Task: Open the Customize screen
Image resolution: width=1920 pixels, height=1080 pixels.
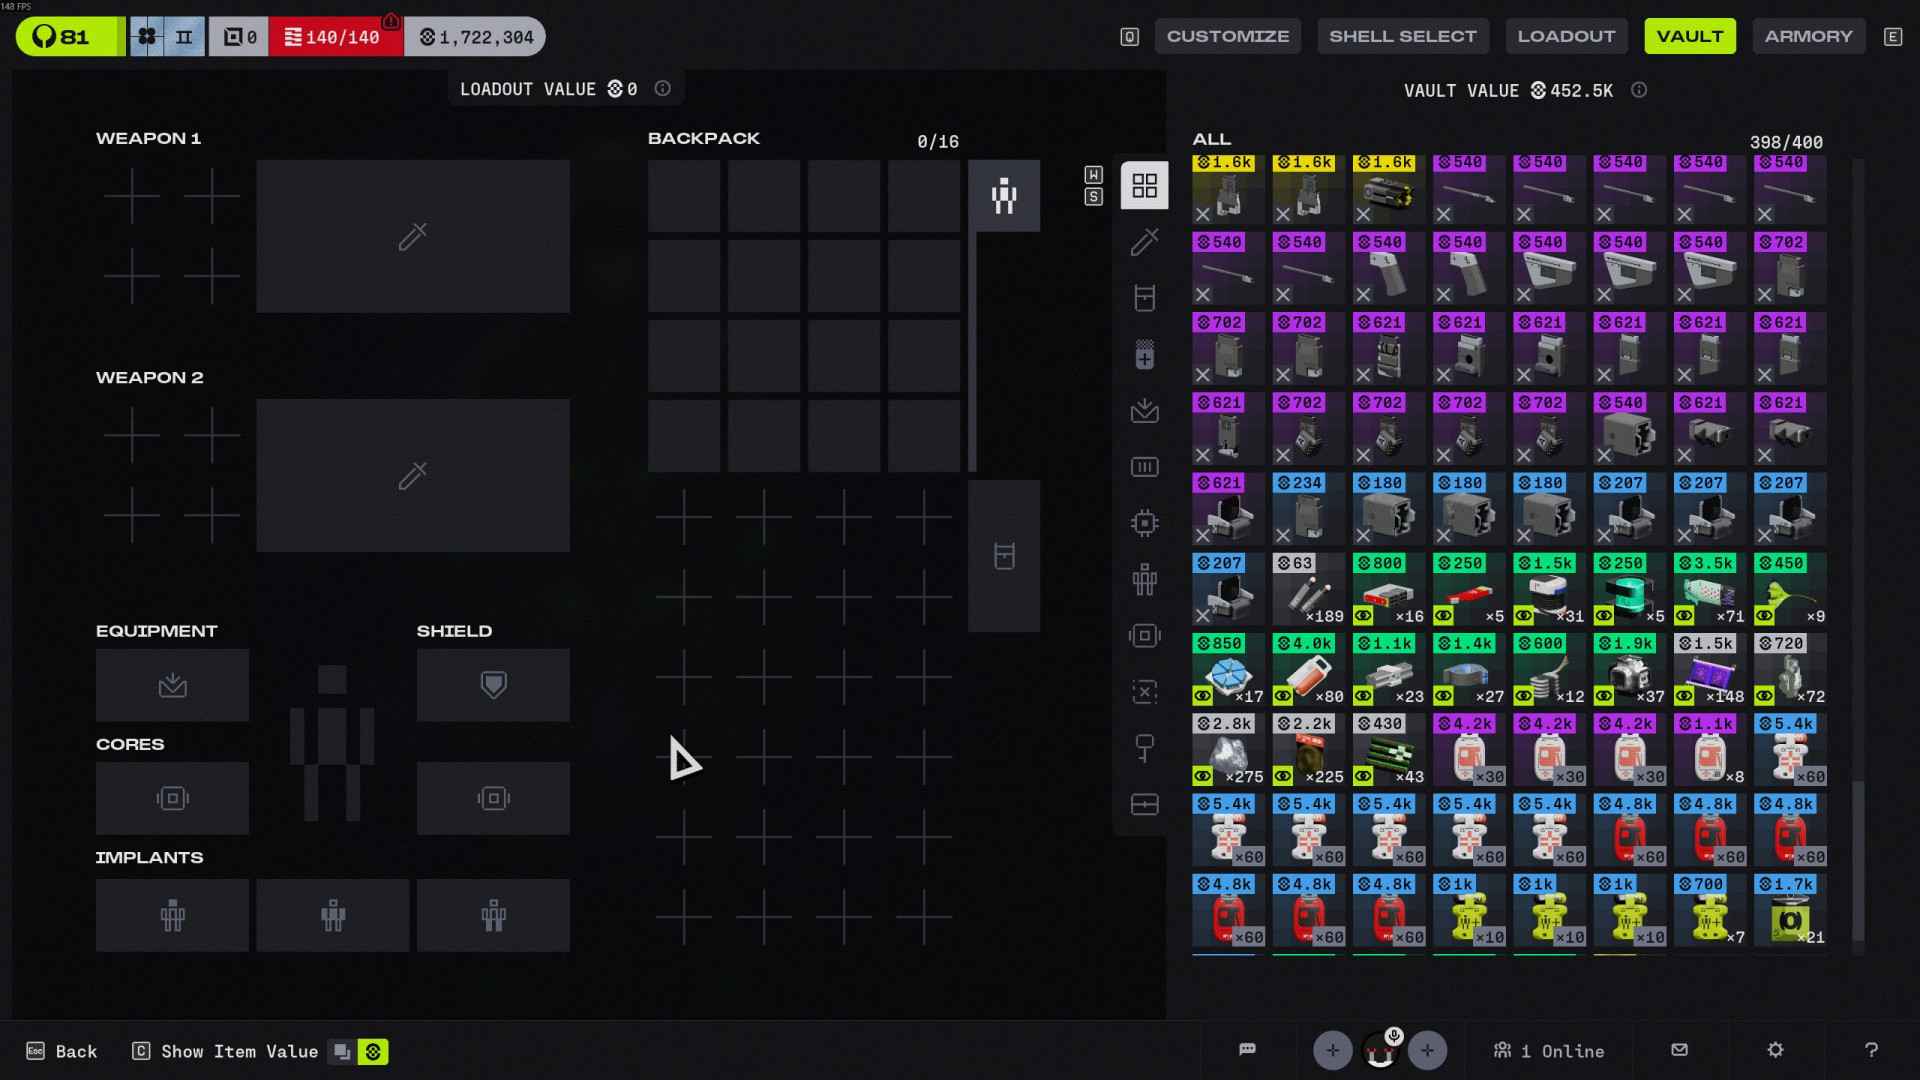Action: point(1227,37)
